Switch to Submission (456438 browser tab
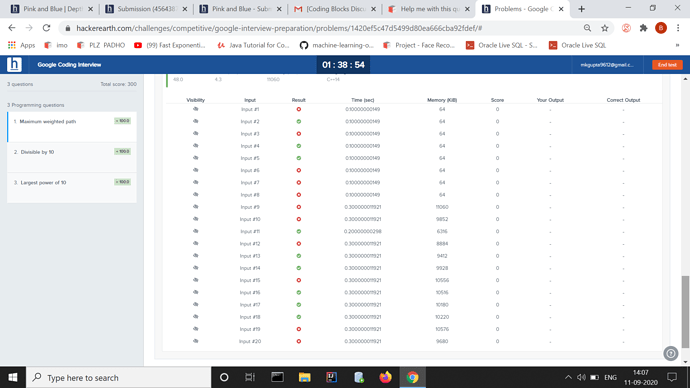This screenshot has height=388, width=690. pyautogui.click(x=146, y=9)
